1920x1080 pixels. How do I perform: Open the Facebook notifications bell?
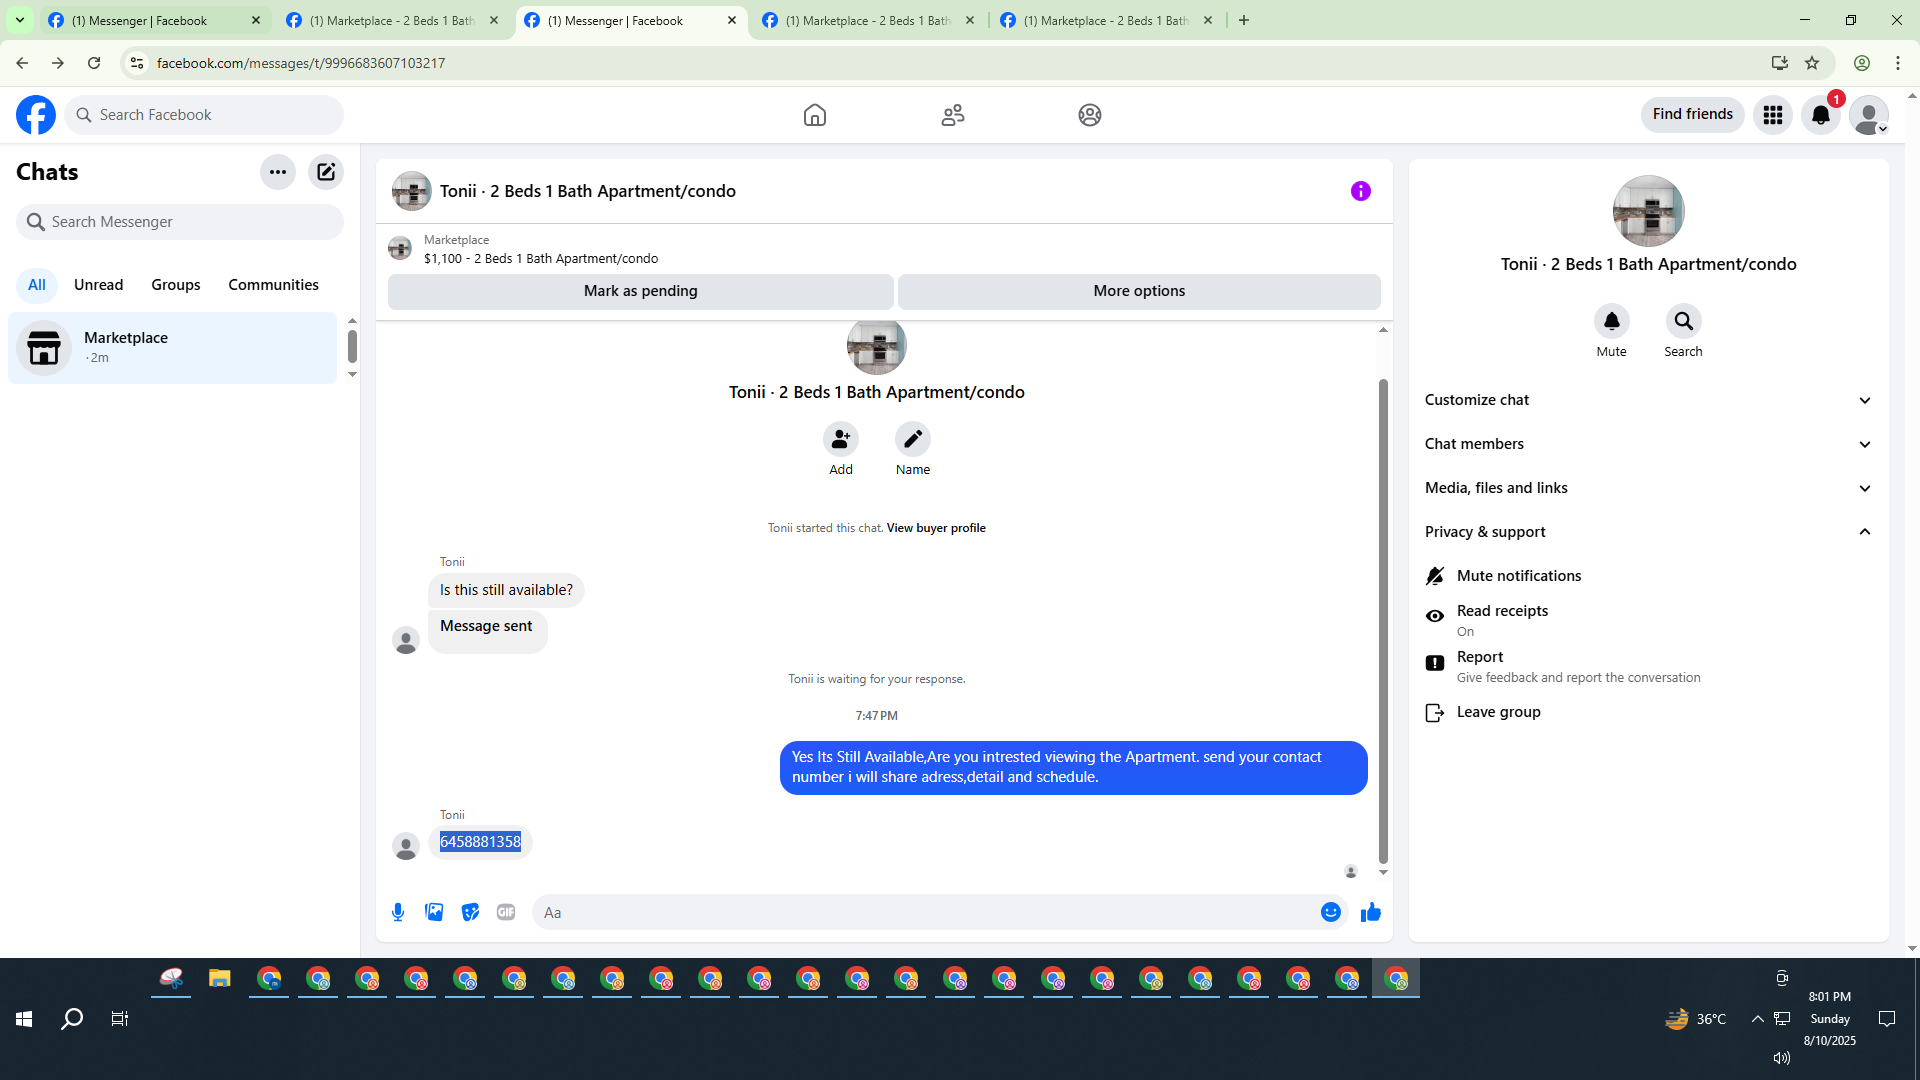point(1820,115)
